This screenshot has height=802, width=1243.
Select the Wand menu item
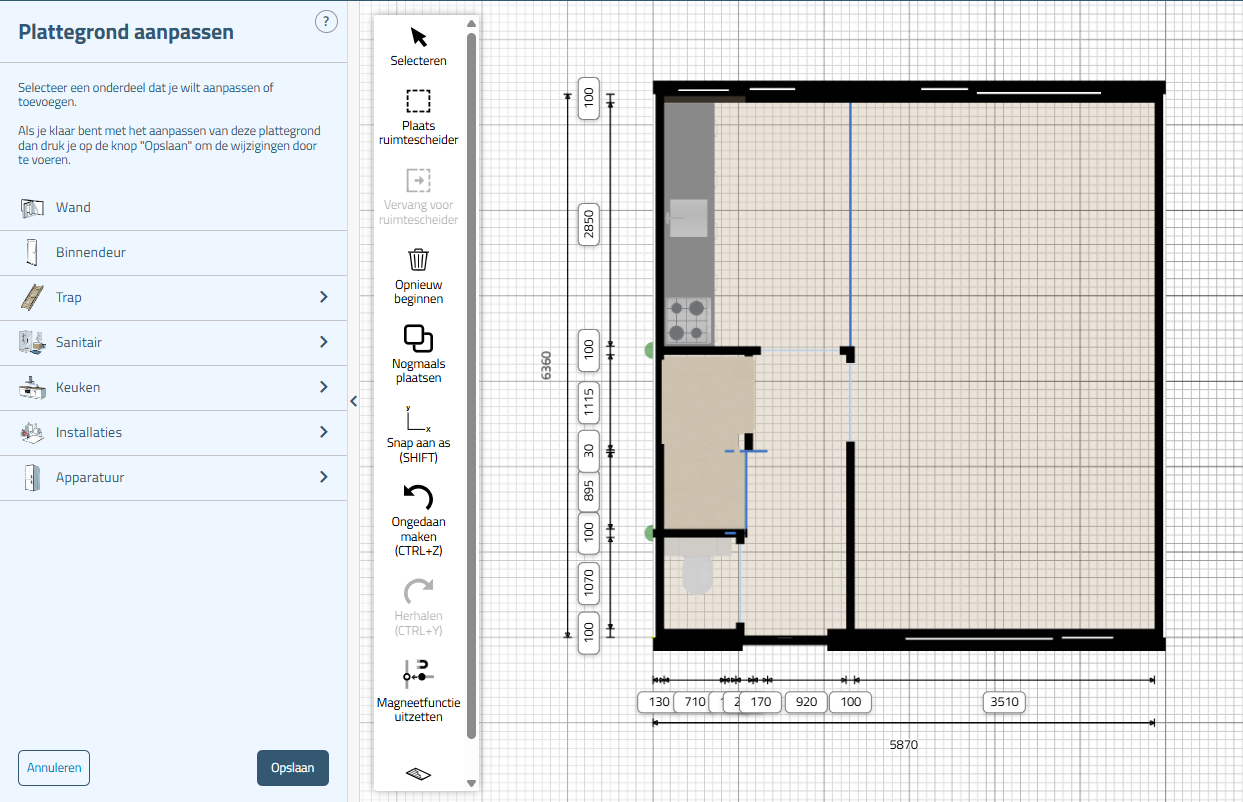coord(73,208)
